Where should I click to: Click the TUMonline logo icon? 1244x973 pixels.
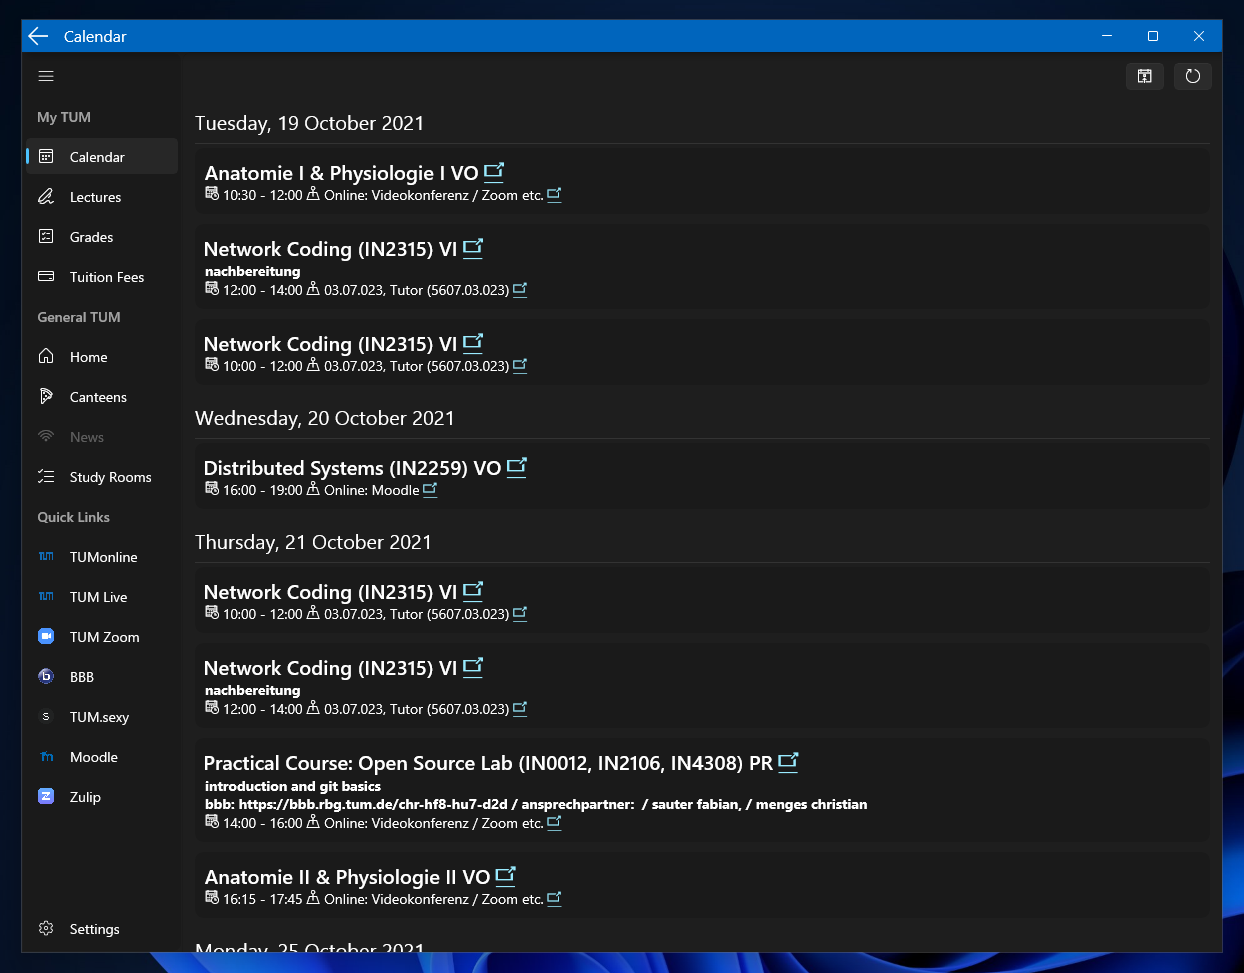(46, 556)
